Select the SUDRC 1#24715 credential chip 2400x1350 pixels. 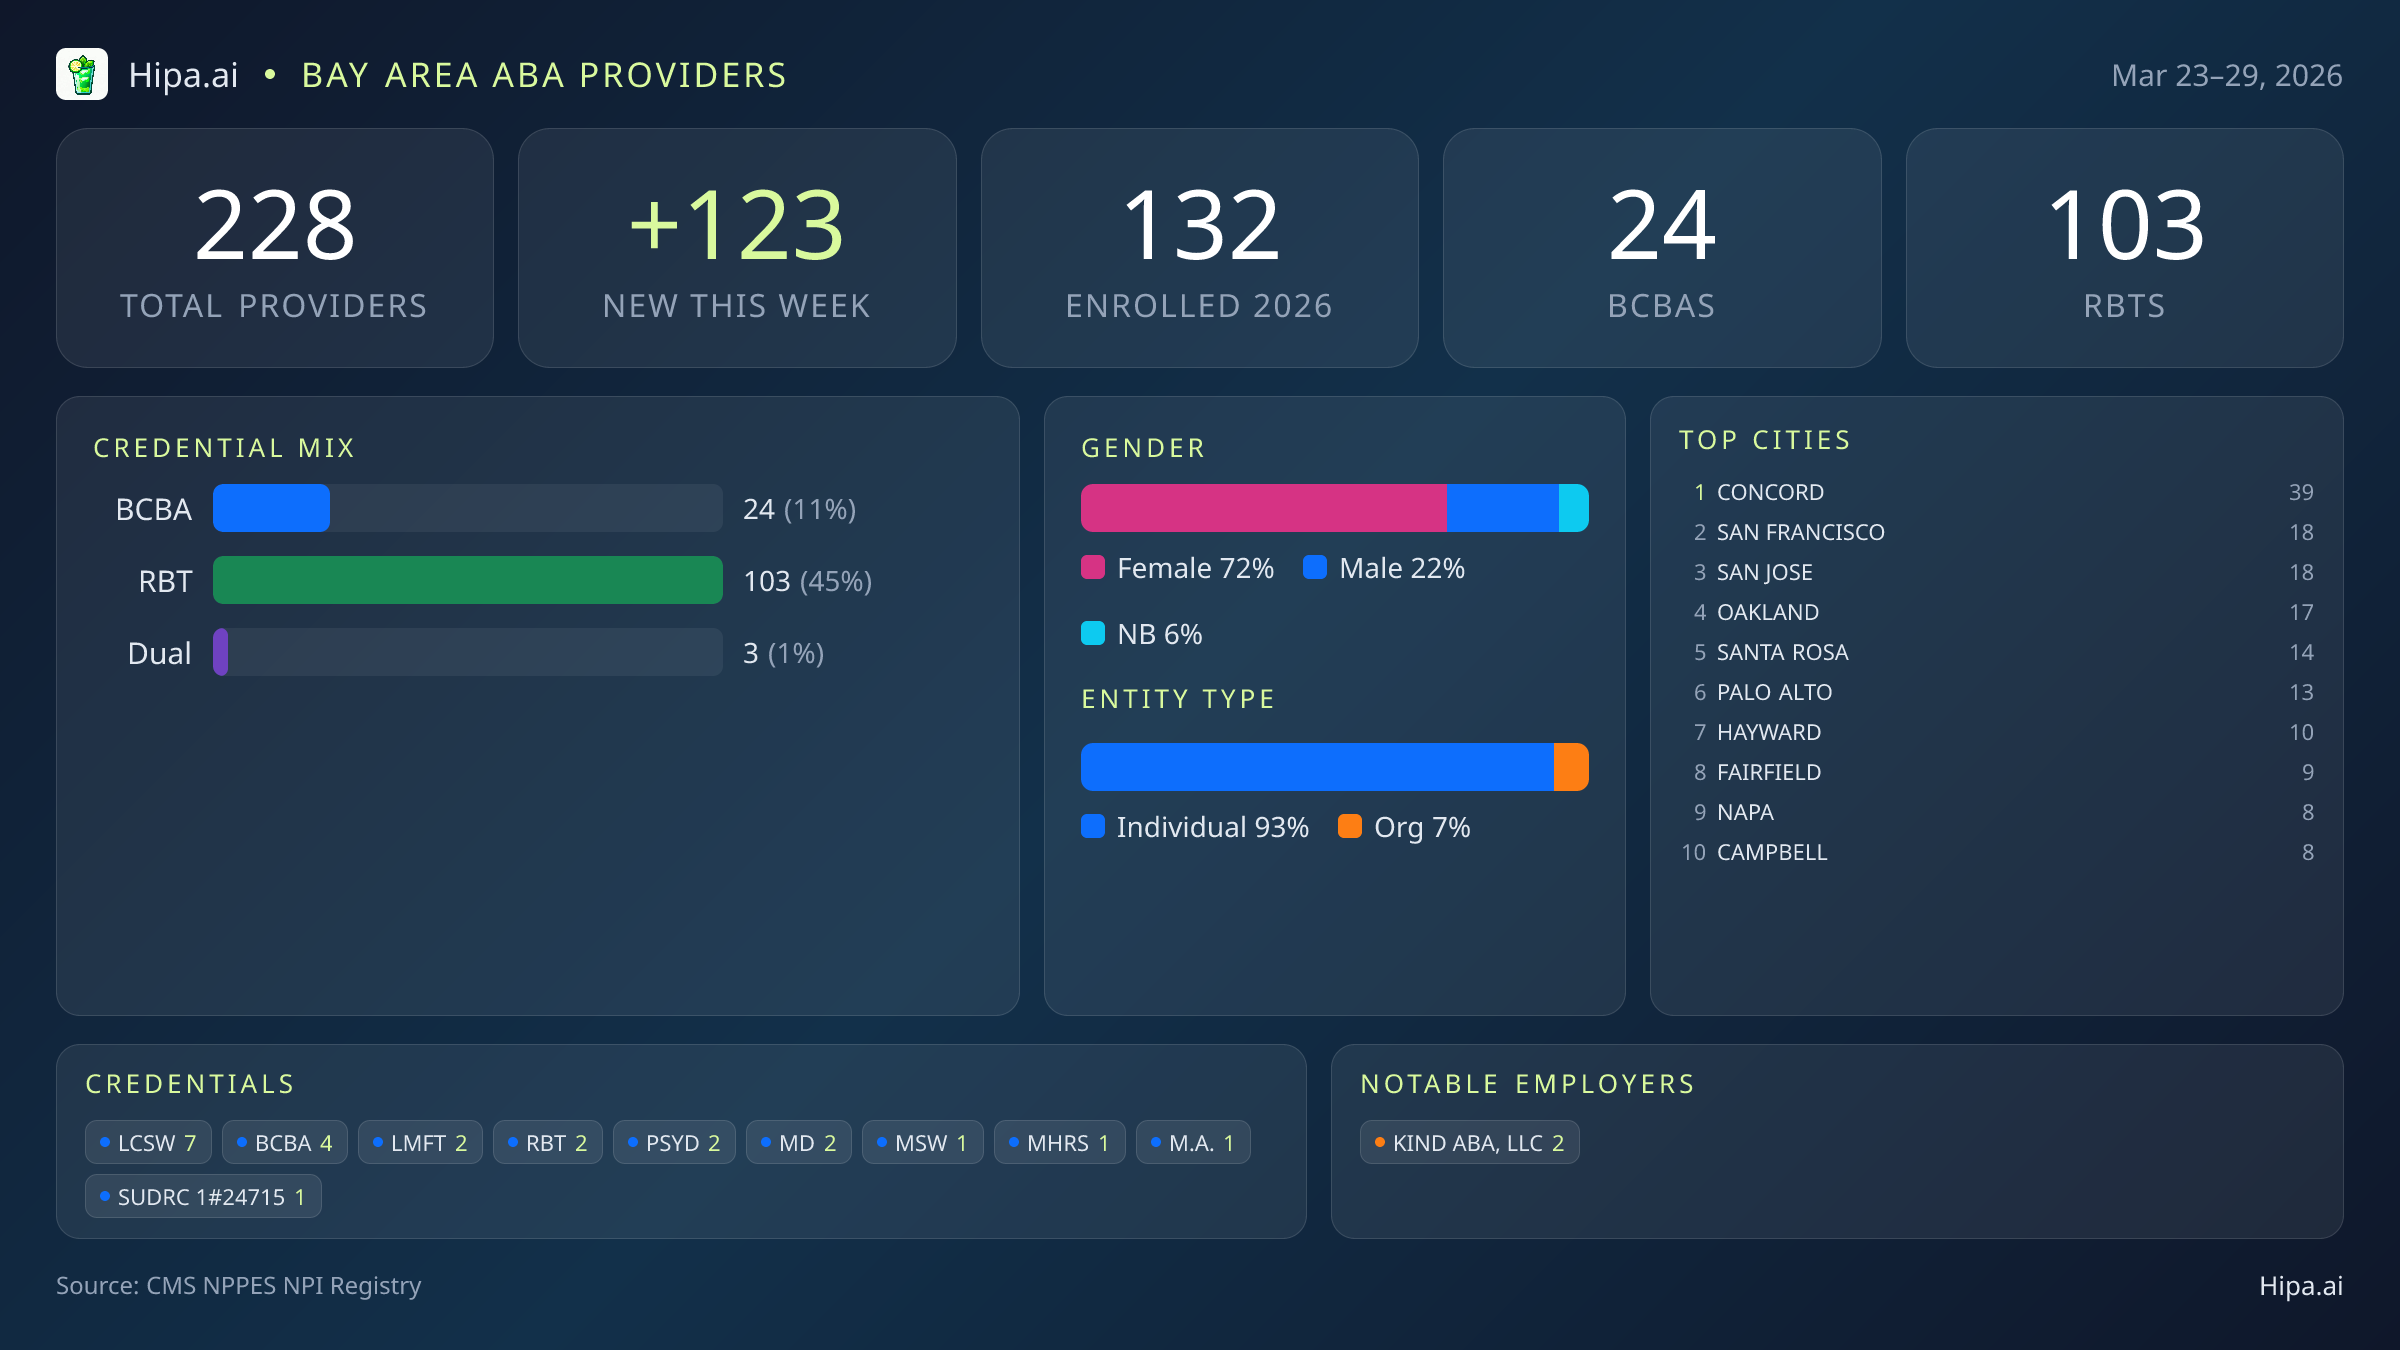[x=203, y=1196]
